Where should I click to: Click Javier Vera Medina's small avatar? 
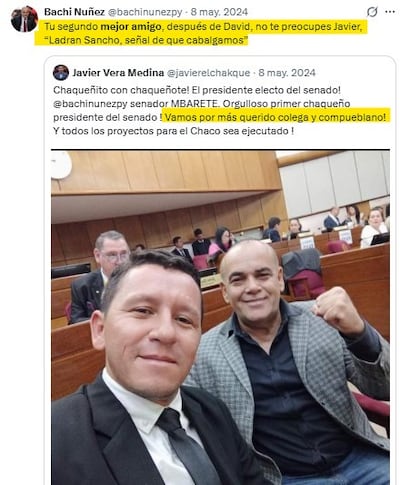61,73
